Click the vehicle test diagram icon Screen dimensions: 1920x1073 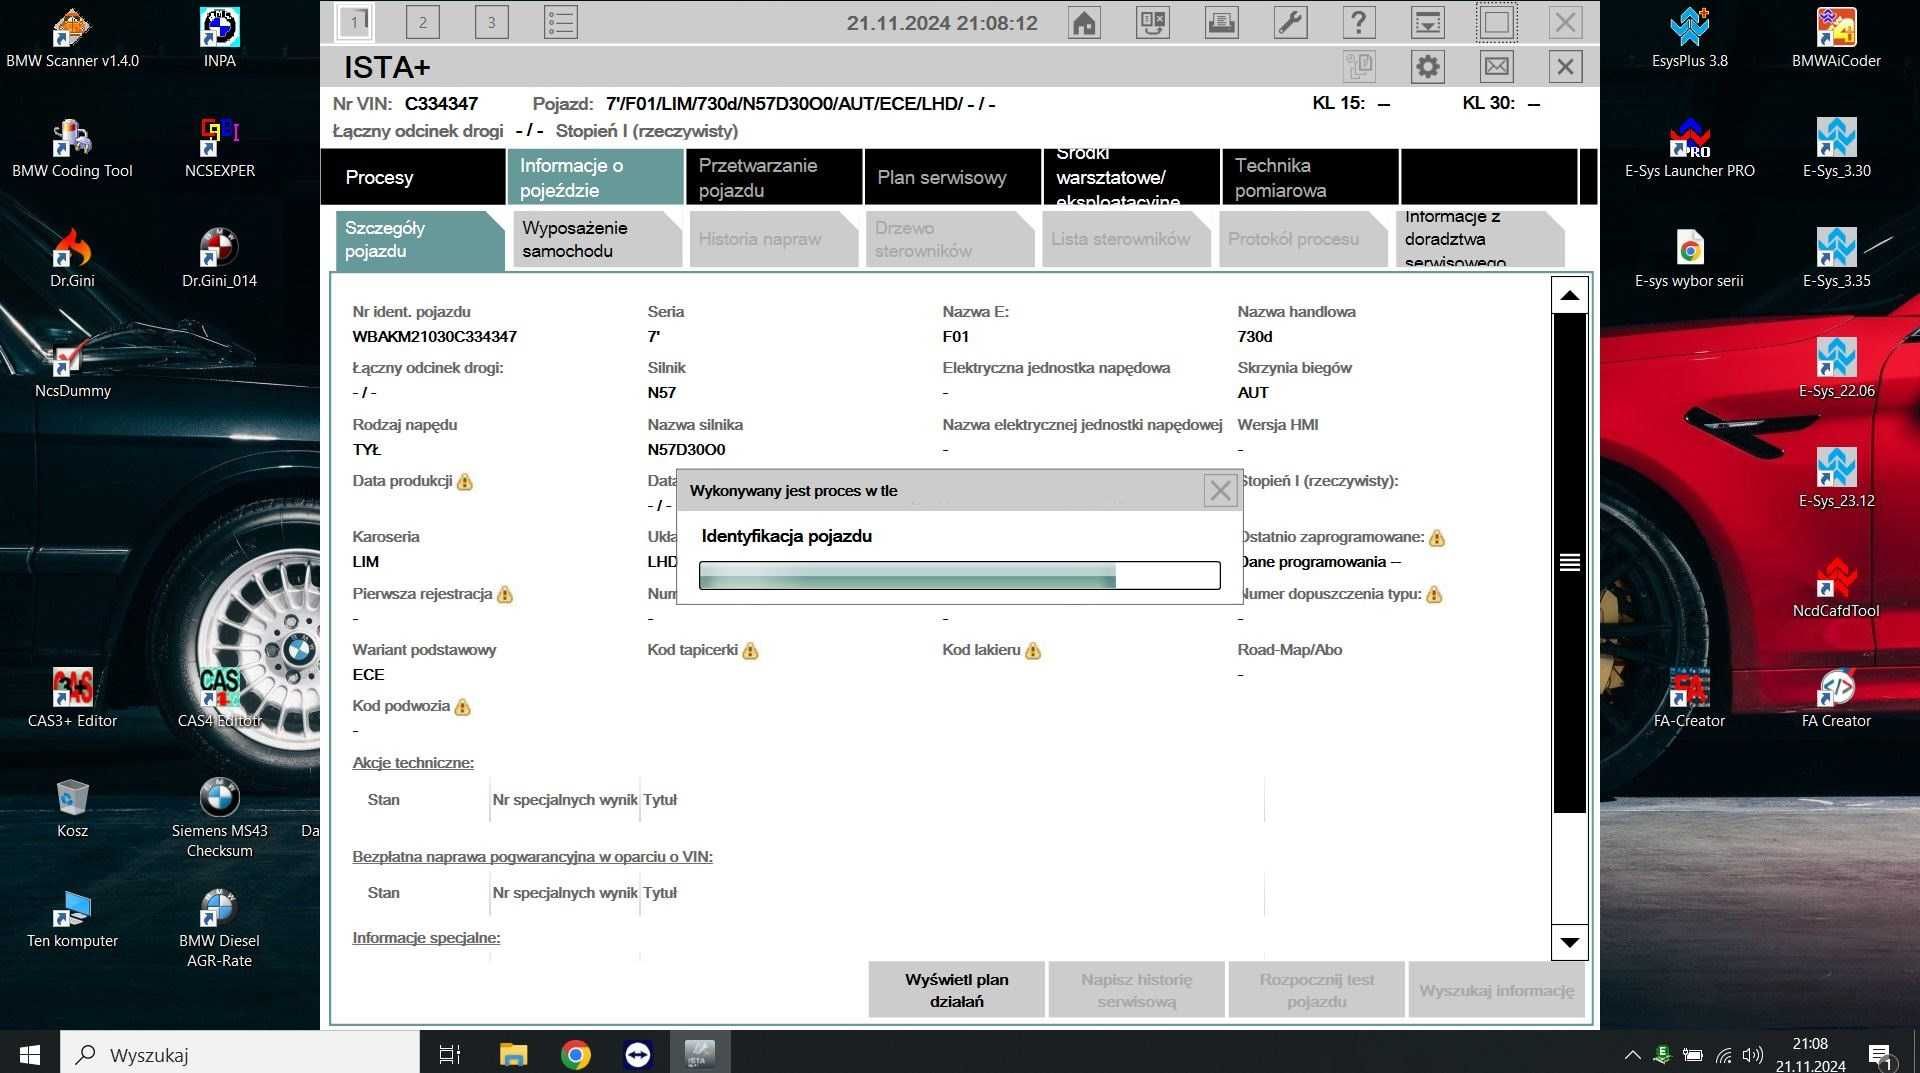point(1153,22)
